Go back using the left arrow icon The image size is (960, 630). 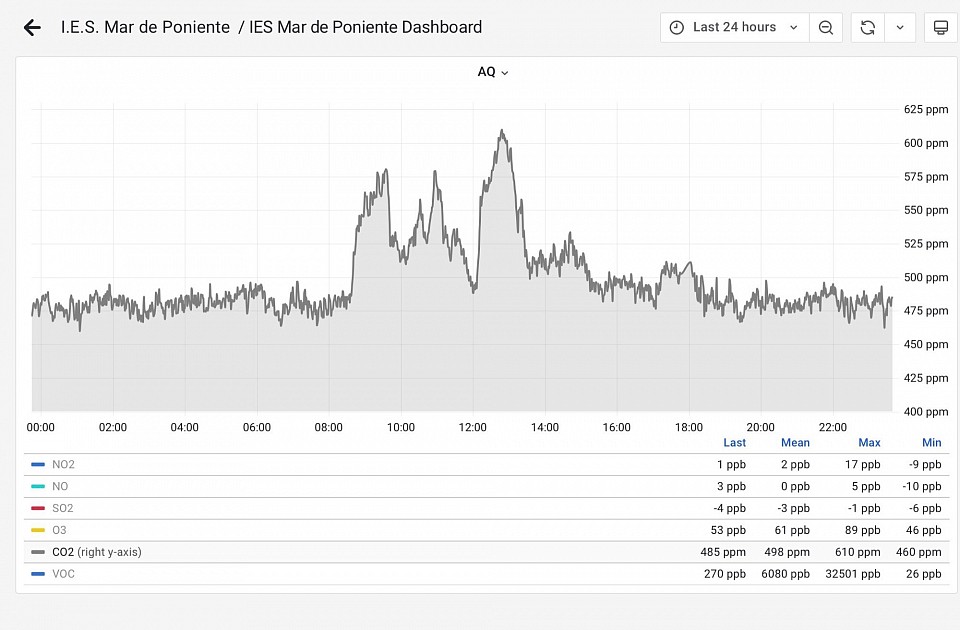coord(32,28)
